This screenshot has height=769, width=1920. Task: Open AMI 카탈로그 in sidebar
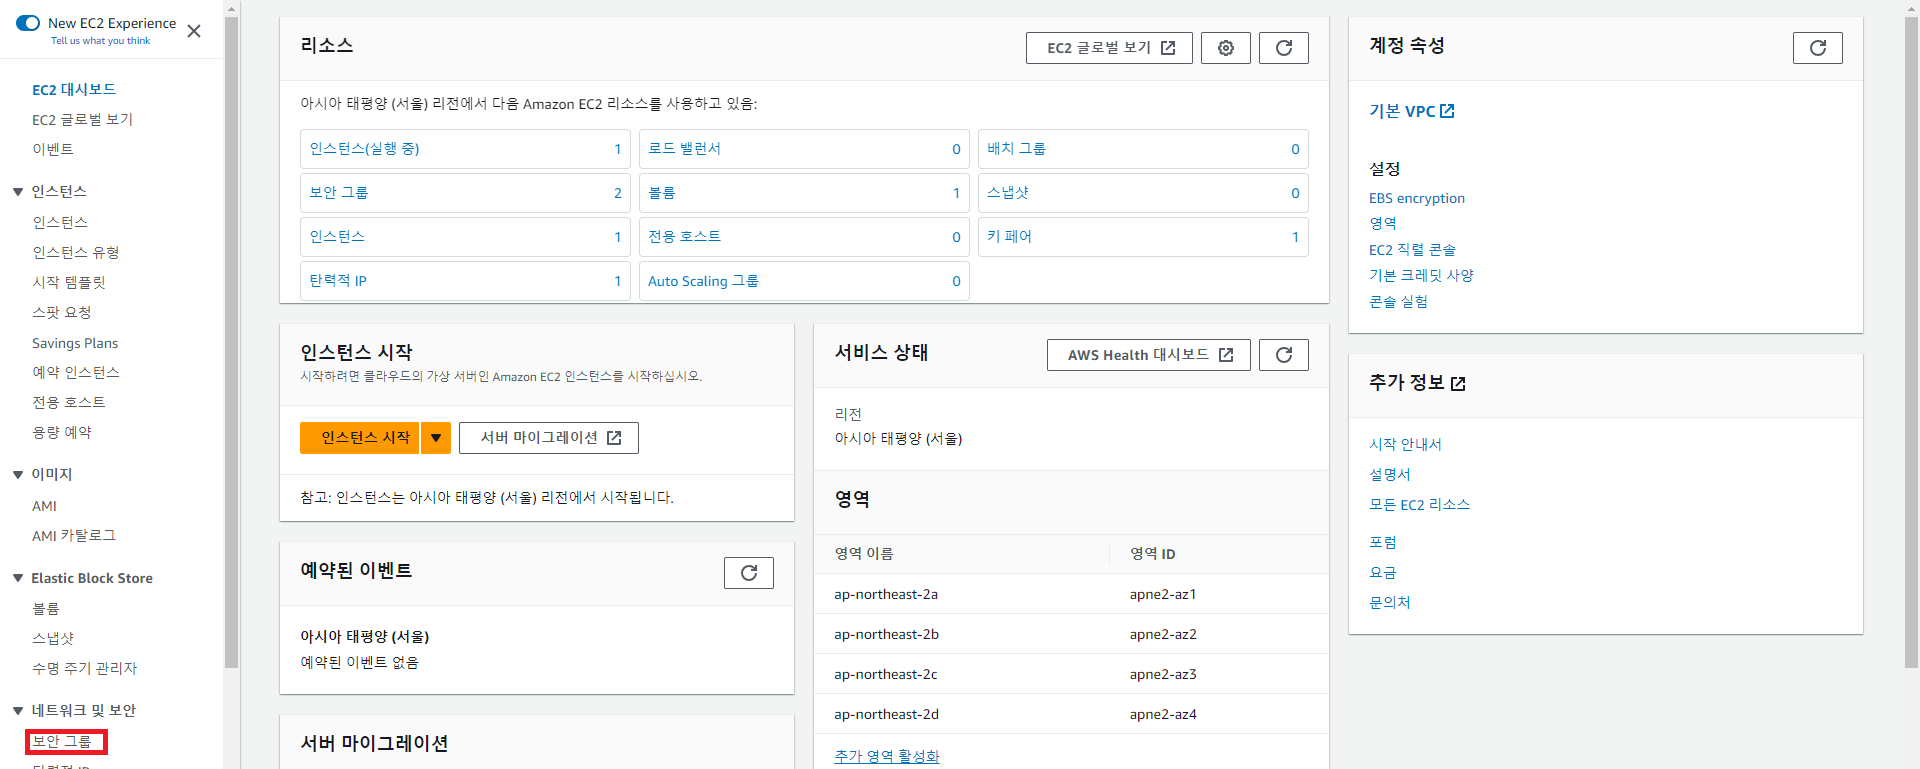tap(74, 535)
